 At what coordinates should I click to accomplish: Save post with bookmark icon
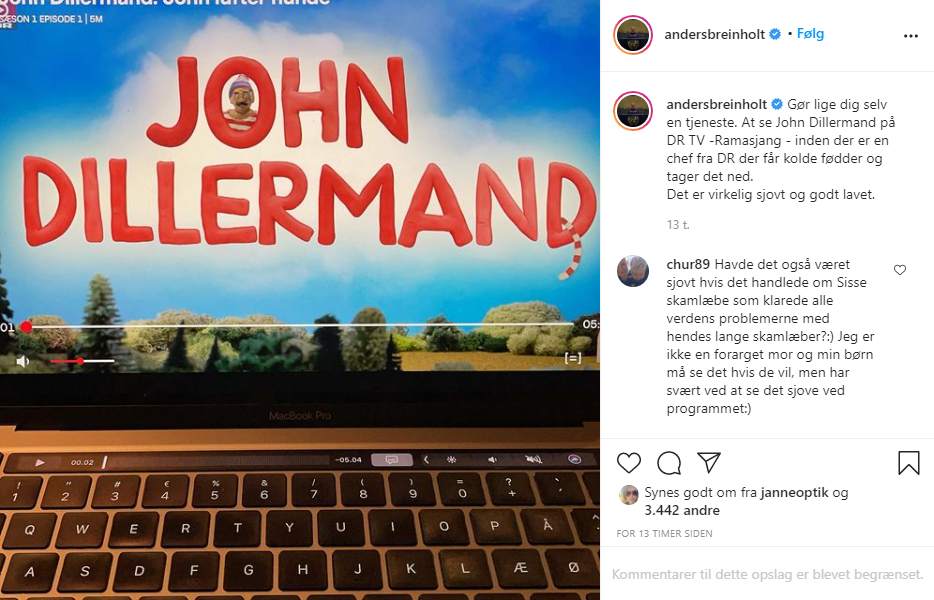point(908,462)
